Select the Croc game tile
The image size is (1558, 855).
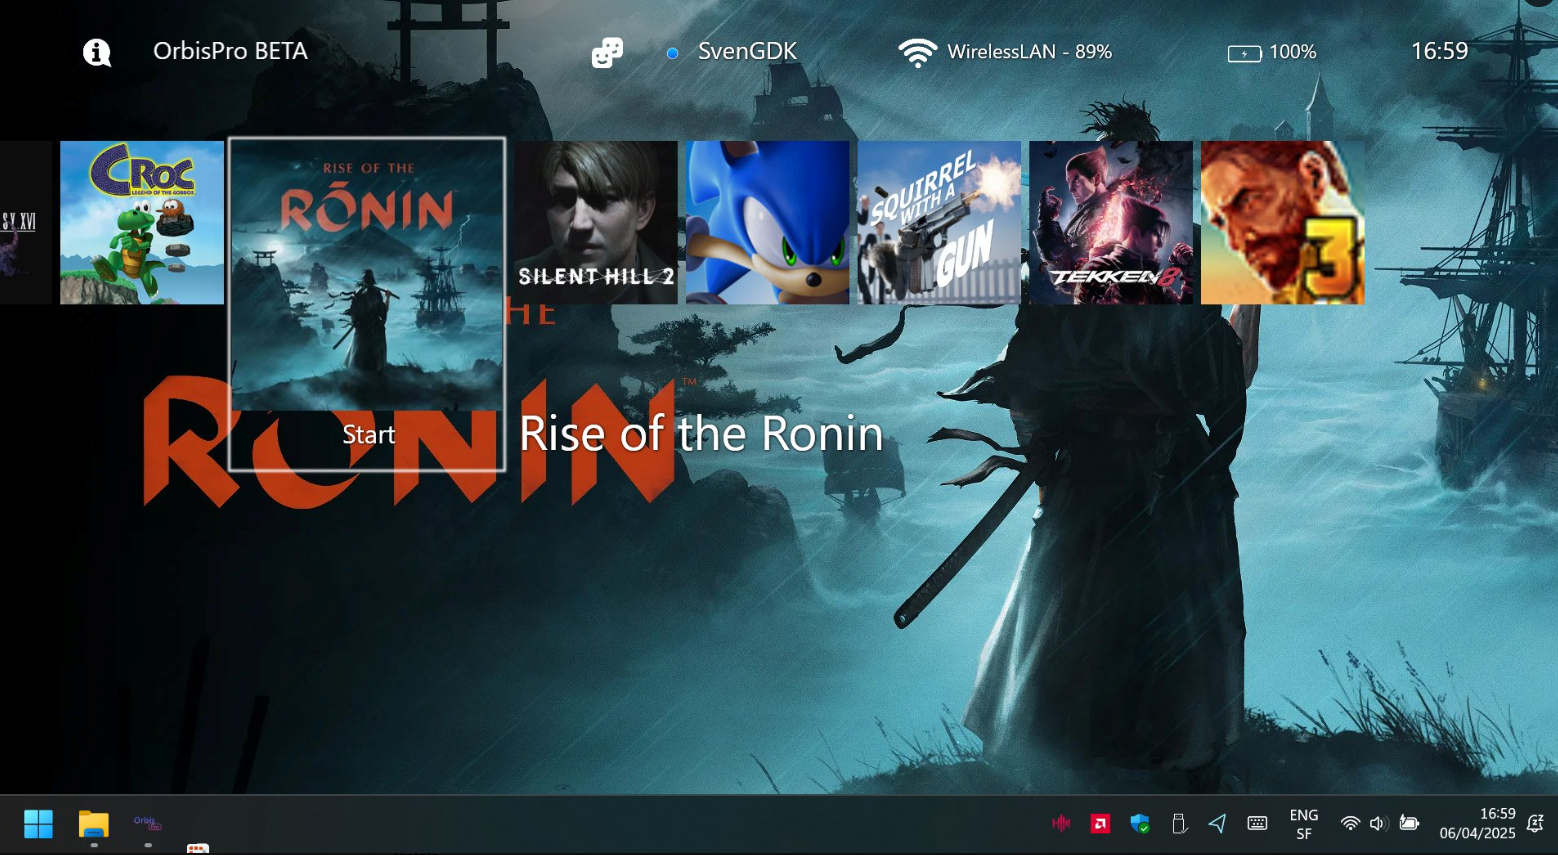[x=142, y=222]
